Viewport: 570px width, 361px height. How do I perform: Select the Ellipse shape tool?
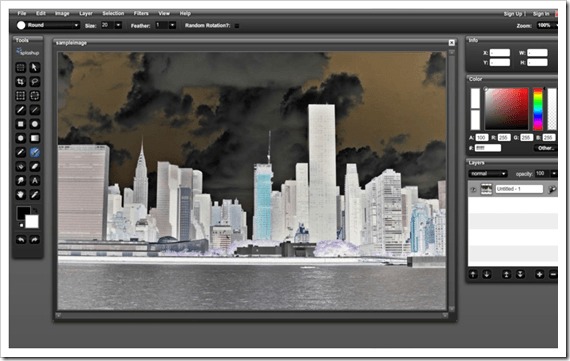35,124
